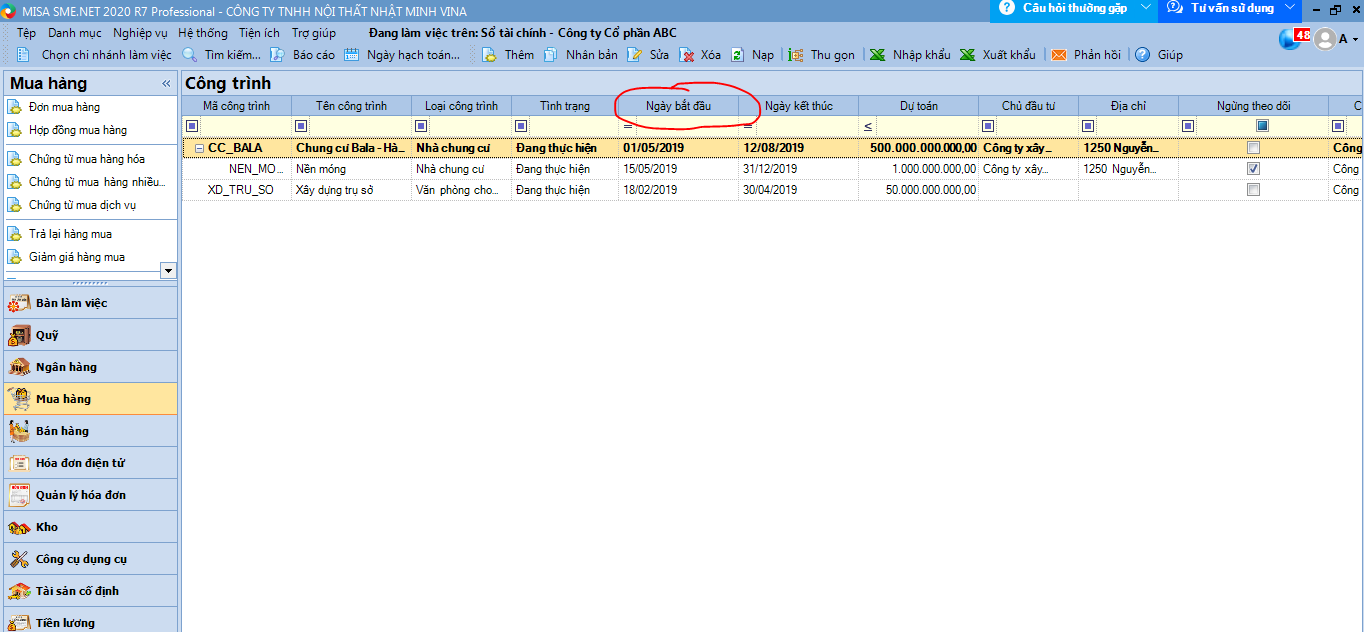Open the notification globe with 48 badge

tap(1293, 39)
